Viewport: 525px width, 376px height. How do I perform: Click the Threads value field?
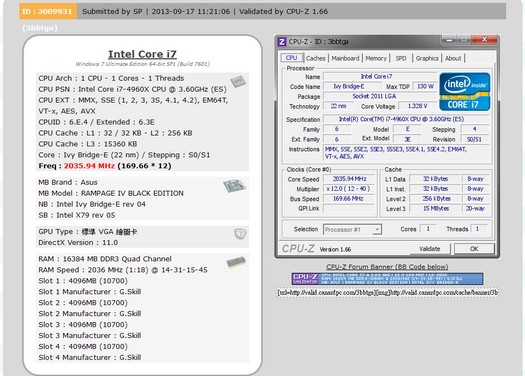coord(479,229)
